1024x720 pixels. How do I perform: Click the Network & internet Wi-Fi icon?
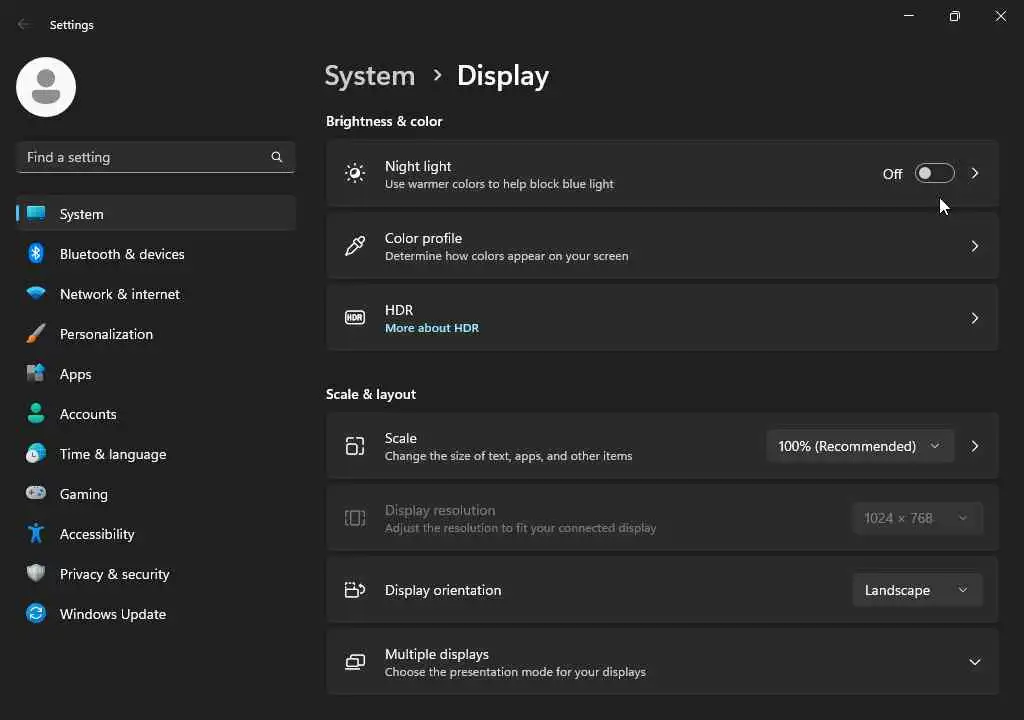pos(36,294)
